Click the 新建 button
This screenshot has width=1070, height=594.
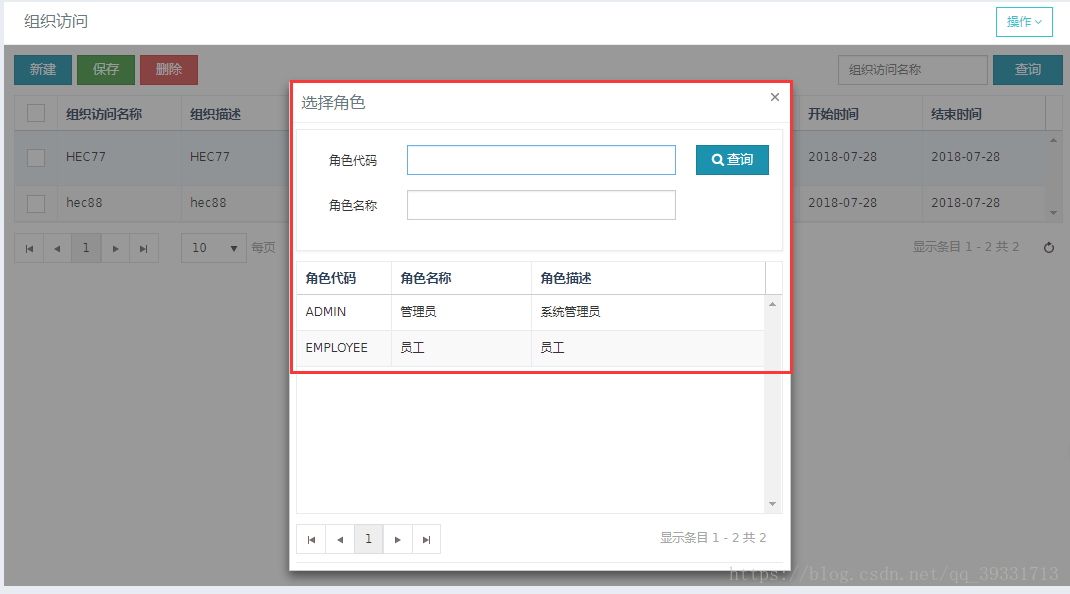[x=43, y=70]
